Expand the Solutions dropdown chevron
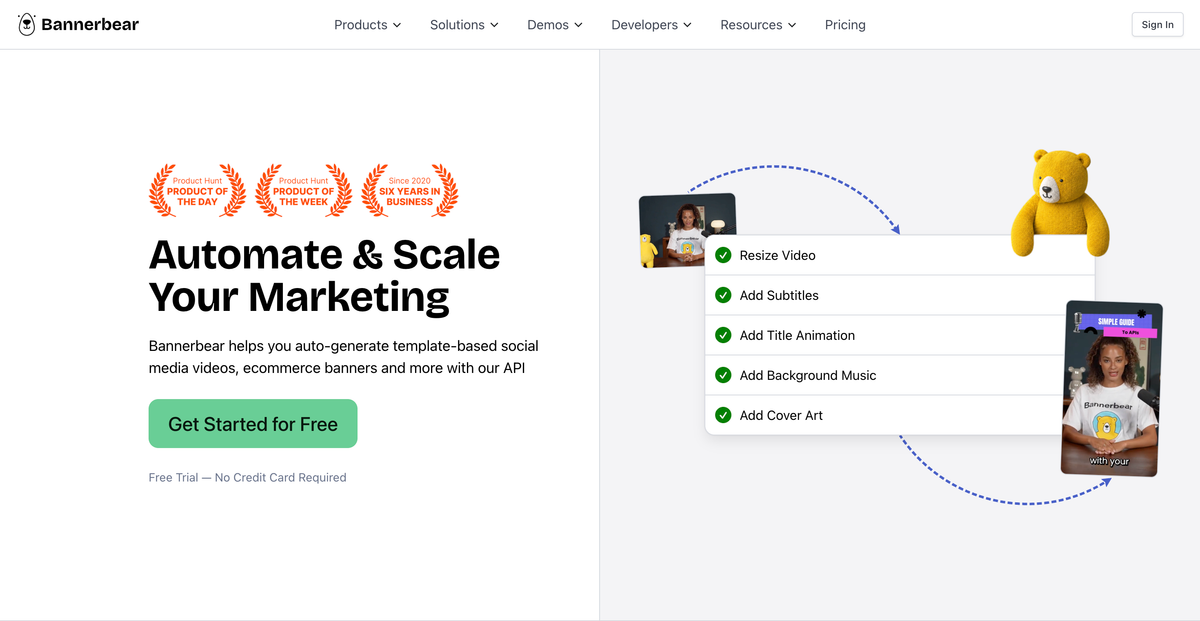Viewport: 1200px width, 621px height. point(494,25)
